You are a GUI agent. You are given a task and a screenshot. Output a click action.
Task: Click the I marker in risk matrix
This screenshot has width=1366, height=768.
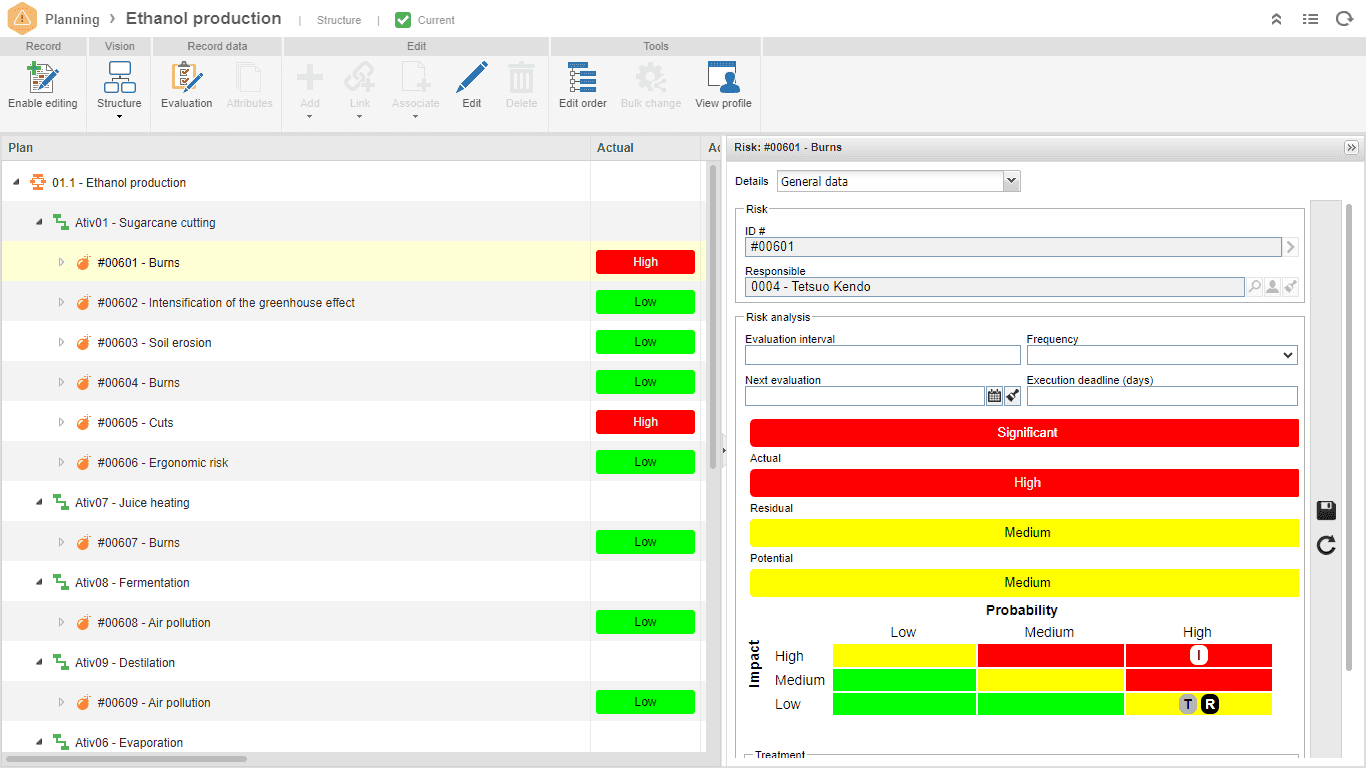point(1199,656)
